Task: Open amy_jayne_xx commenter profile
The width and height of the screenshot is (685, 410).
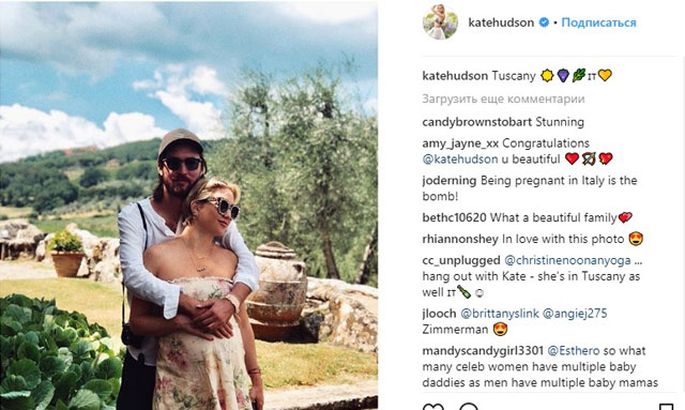Action: point(460,143)
